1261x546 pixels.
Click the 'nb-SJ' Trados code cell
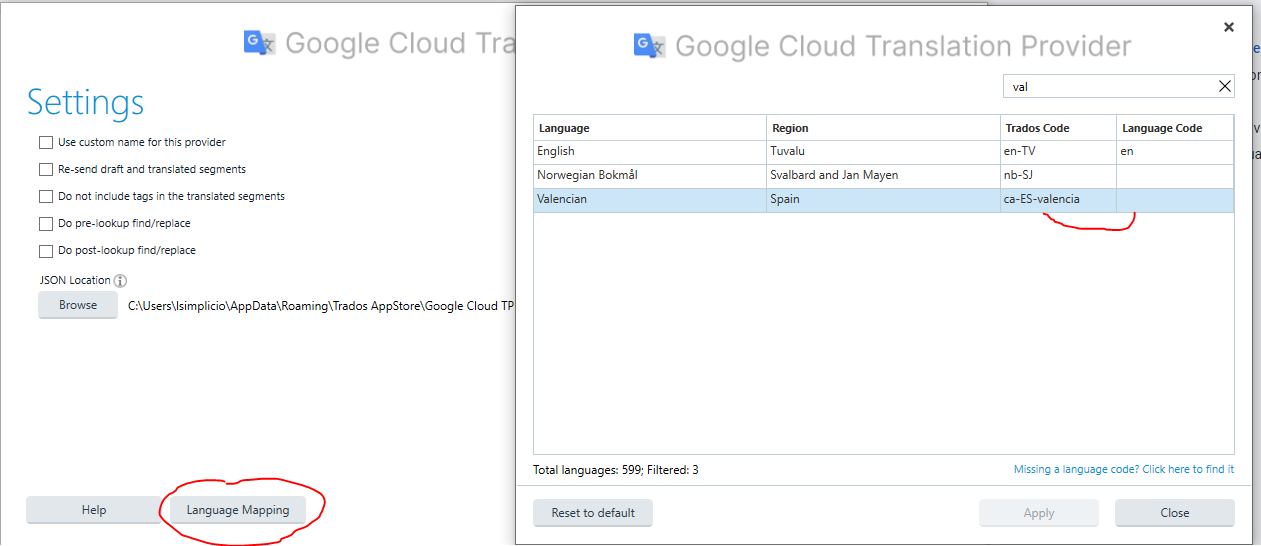point(1059,176)
